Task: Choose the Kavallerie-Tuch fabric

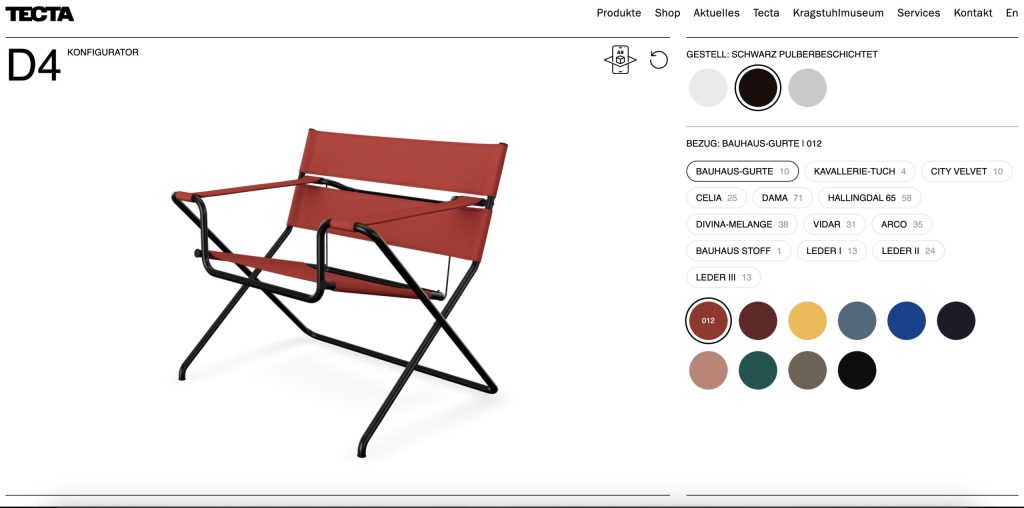Action: point(859,171)
